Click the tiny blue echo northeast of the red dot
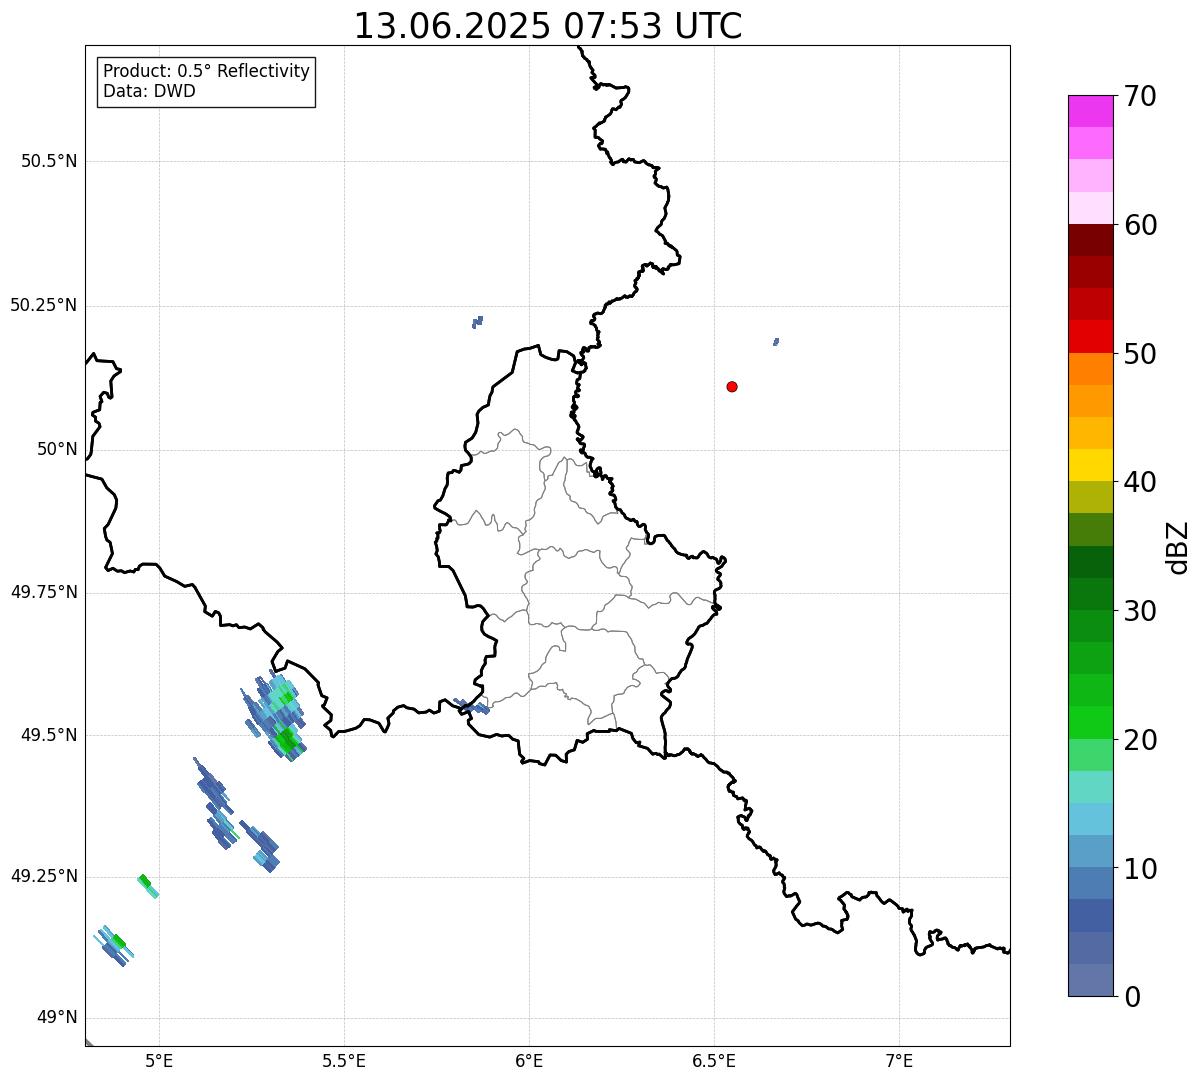Viewport: 1202px width, 1081px height. pyautogui.click(x=776, y=342)
